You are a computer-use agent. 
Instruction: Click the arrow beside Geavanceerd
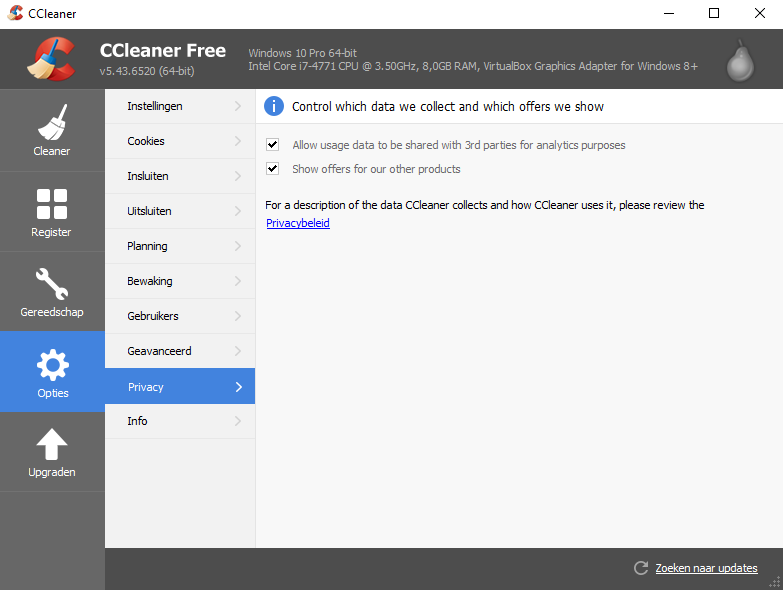(x=238, y=351)
